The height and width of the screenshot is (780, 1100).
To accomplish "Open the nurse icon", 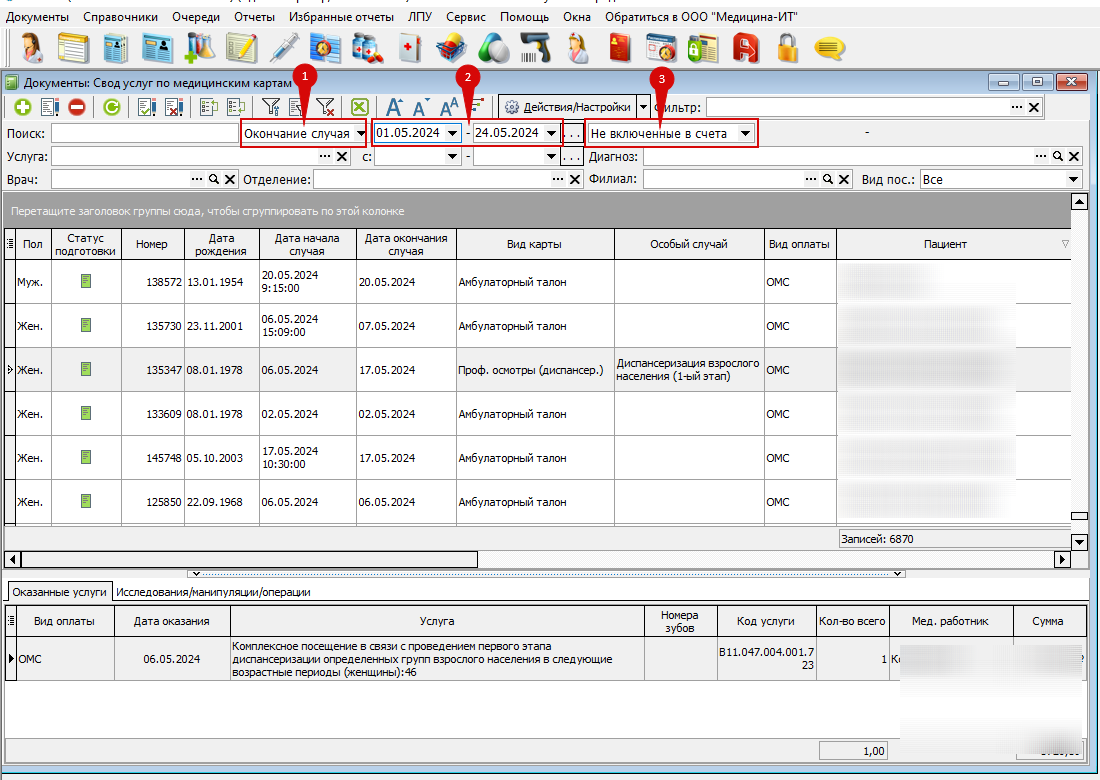I will (578, 49).
